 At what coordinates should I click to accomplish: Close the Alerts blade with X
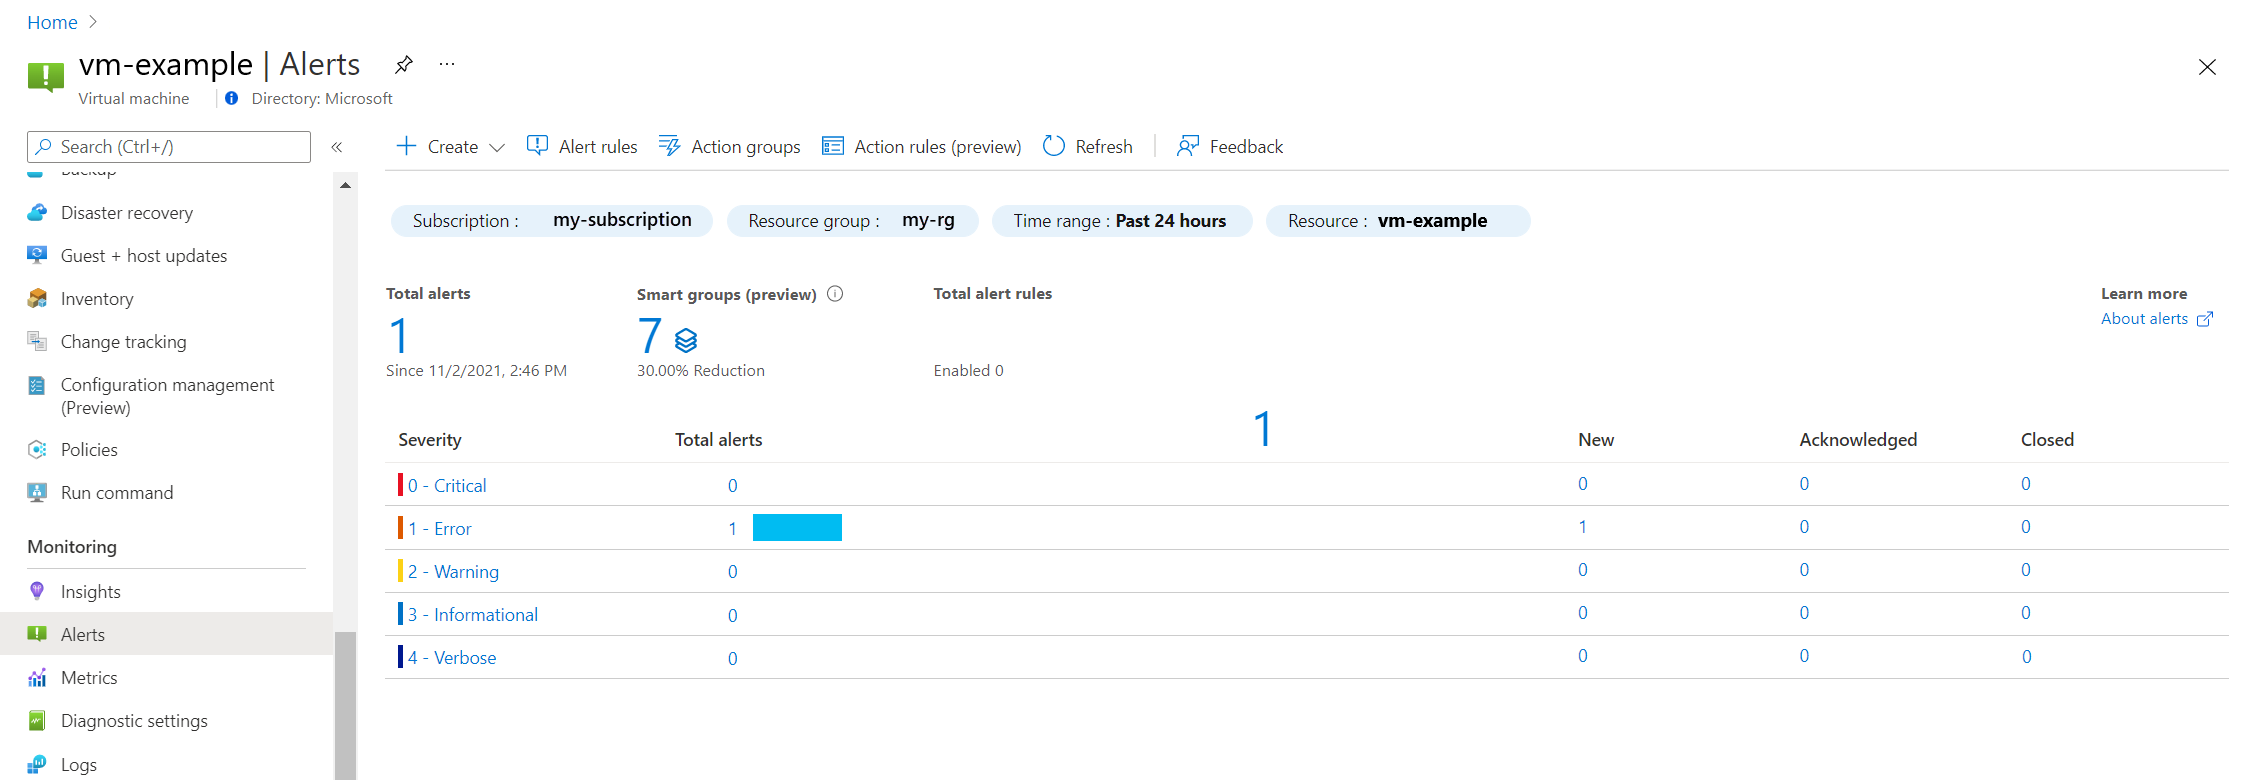(2207, 67)
